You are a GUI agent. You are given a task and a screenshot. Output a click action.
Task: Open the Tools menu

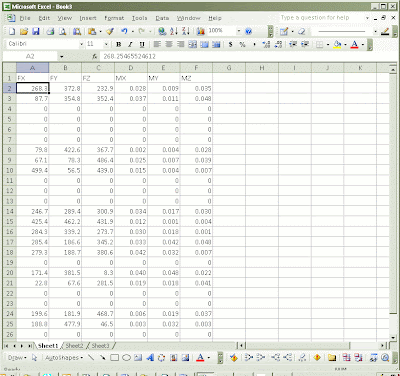pyautogui.click(x=139, y=18)
